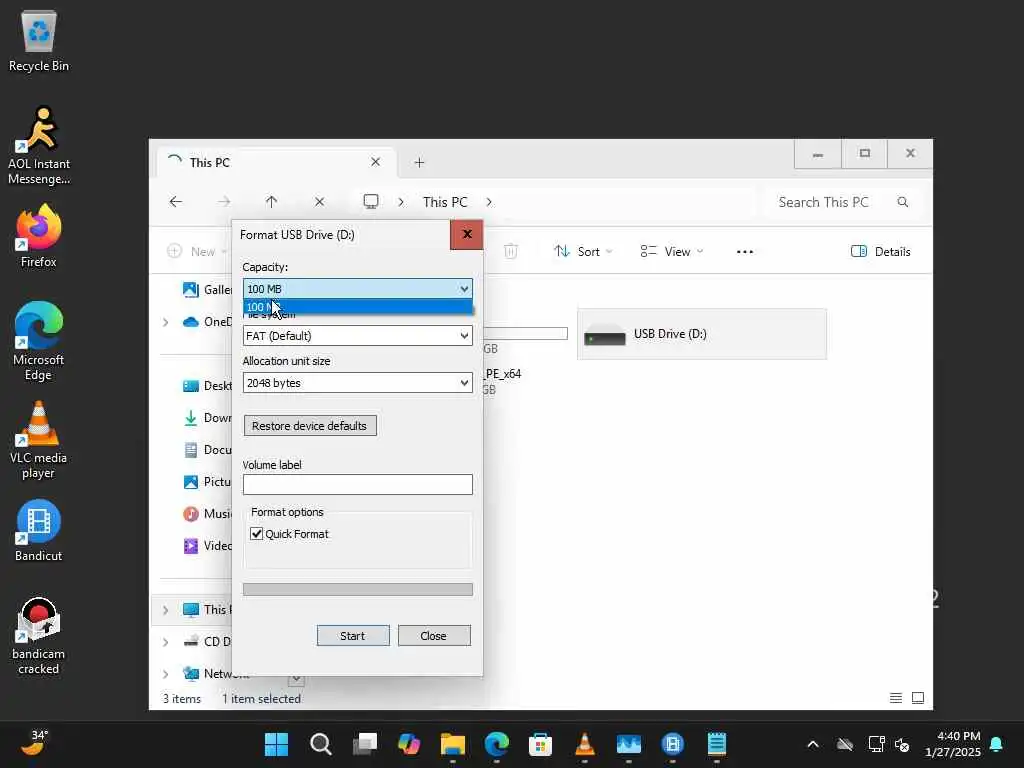Open the Recycle Bin desktop icon
This screenshot has width=1024, height=768.
[x=39, y=40]
